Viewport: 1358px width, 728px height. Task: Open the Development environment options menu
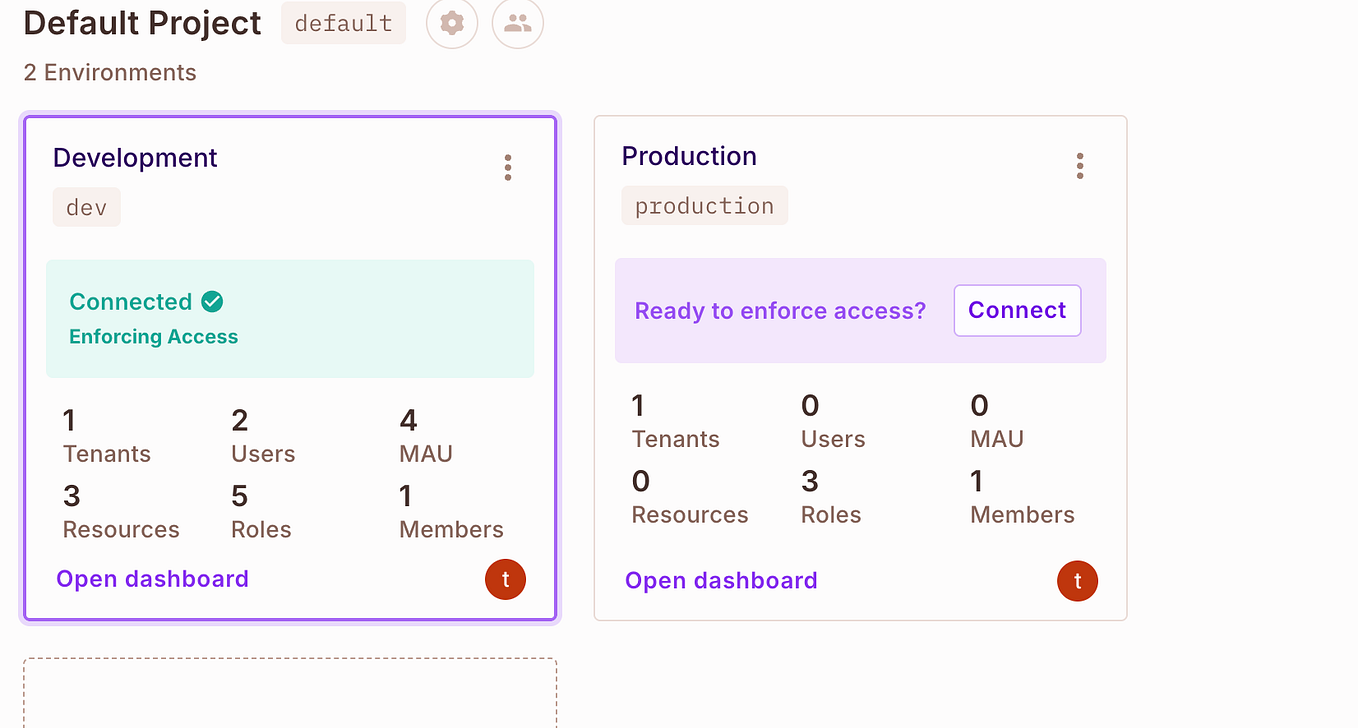(508, 167)
